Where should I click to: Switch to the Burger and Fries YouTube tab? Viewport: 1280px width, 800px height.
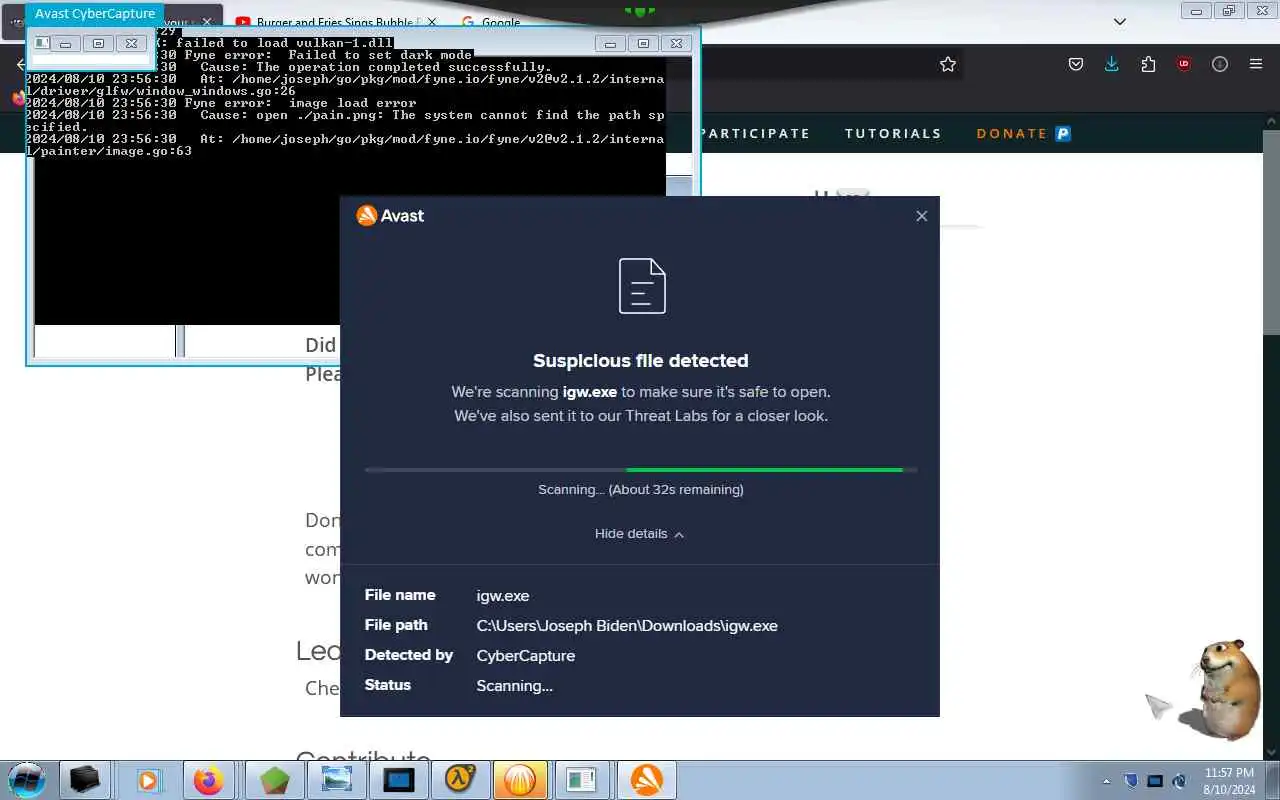click(337, 22)
